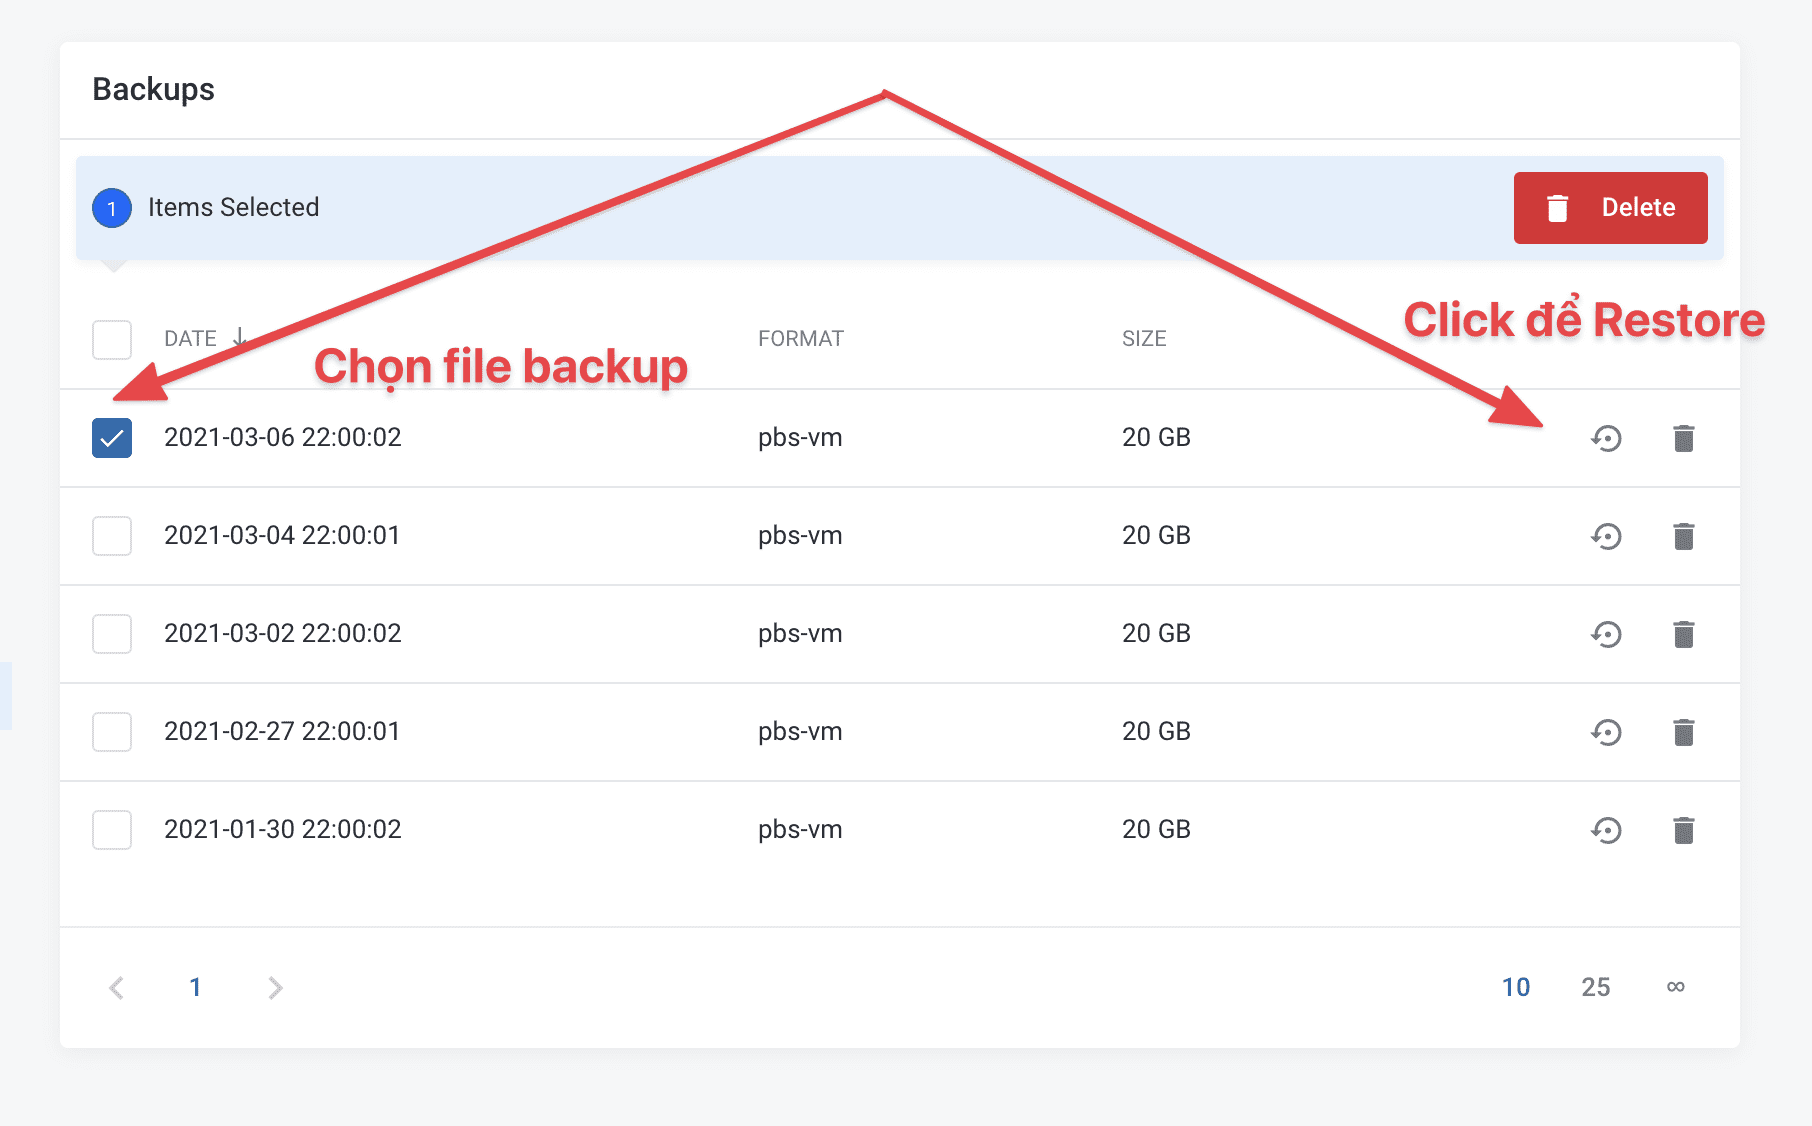Screen dimensions: 1812x1126
Task: Click the red Delete button
Action: coord(1610,207)
